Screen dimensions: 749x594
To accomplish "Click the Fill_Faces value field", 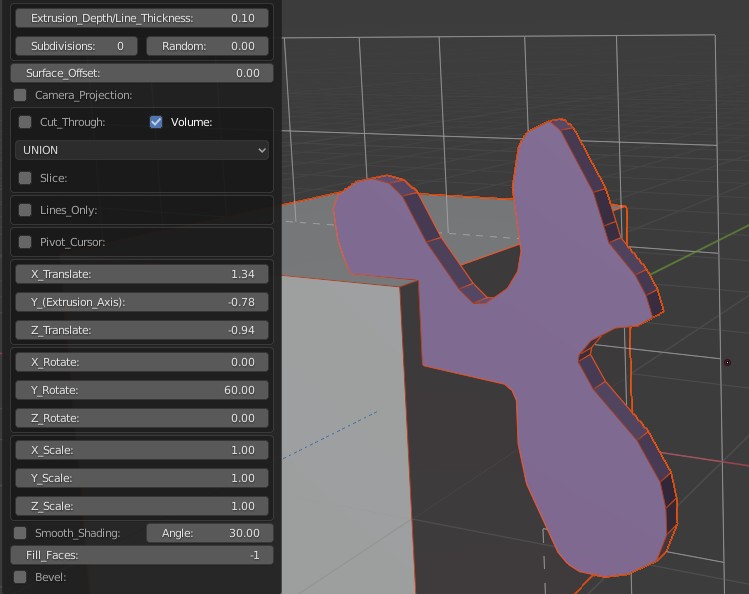I will pos(141,555).
